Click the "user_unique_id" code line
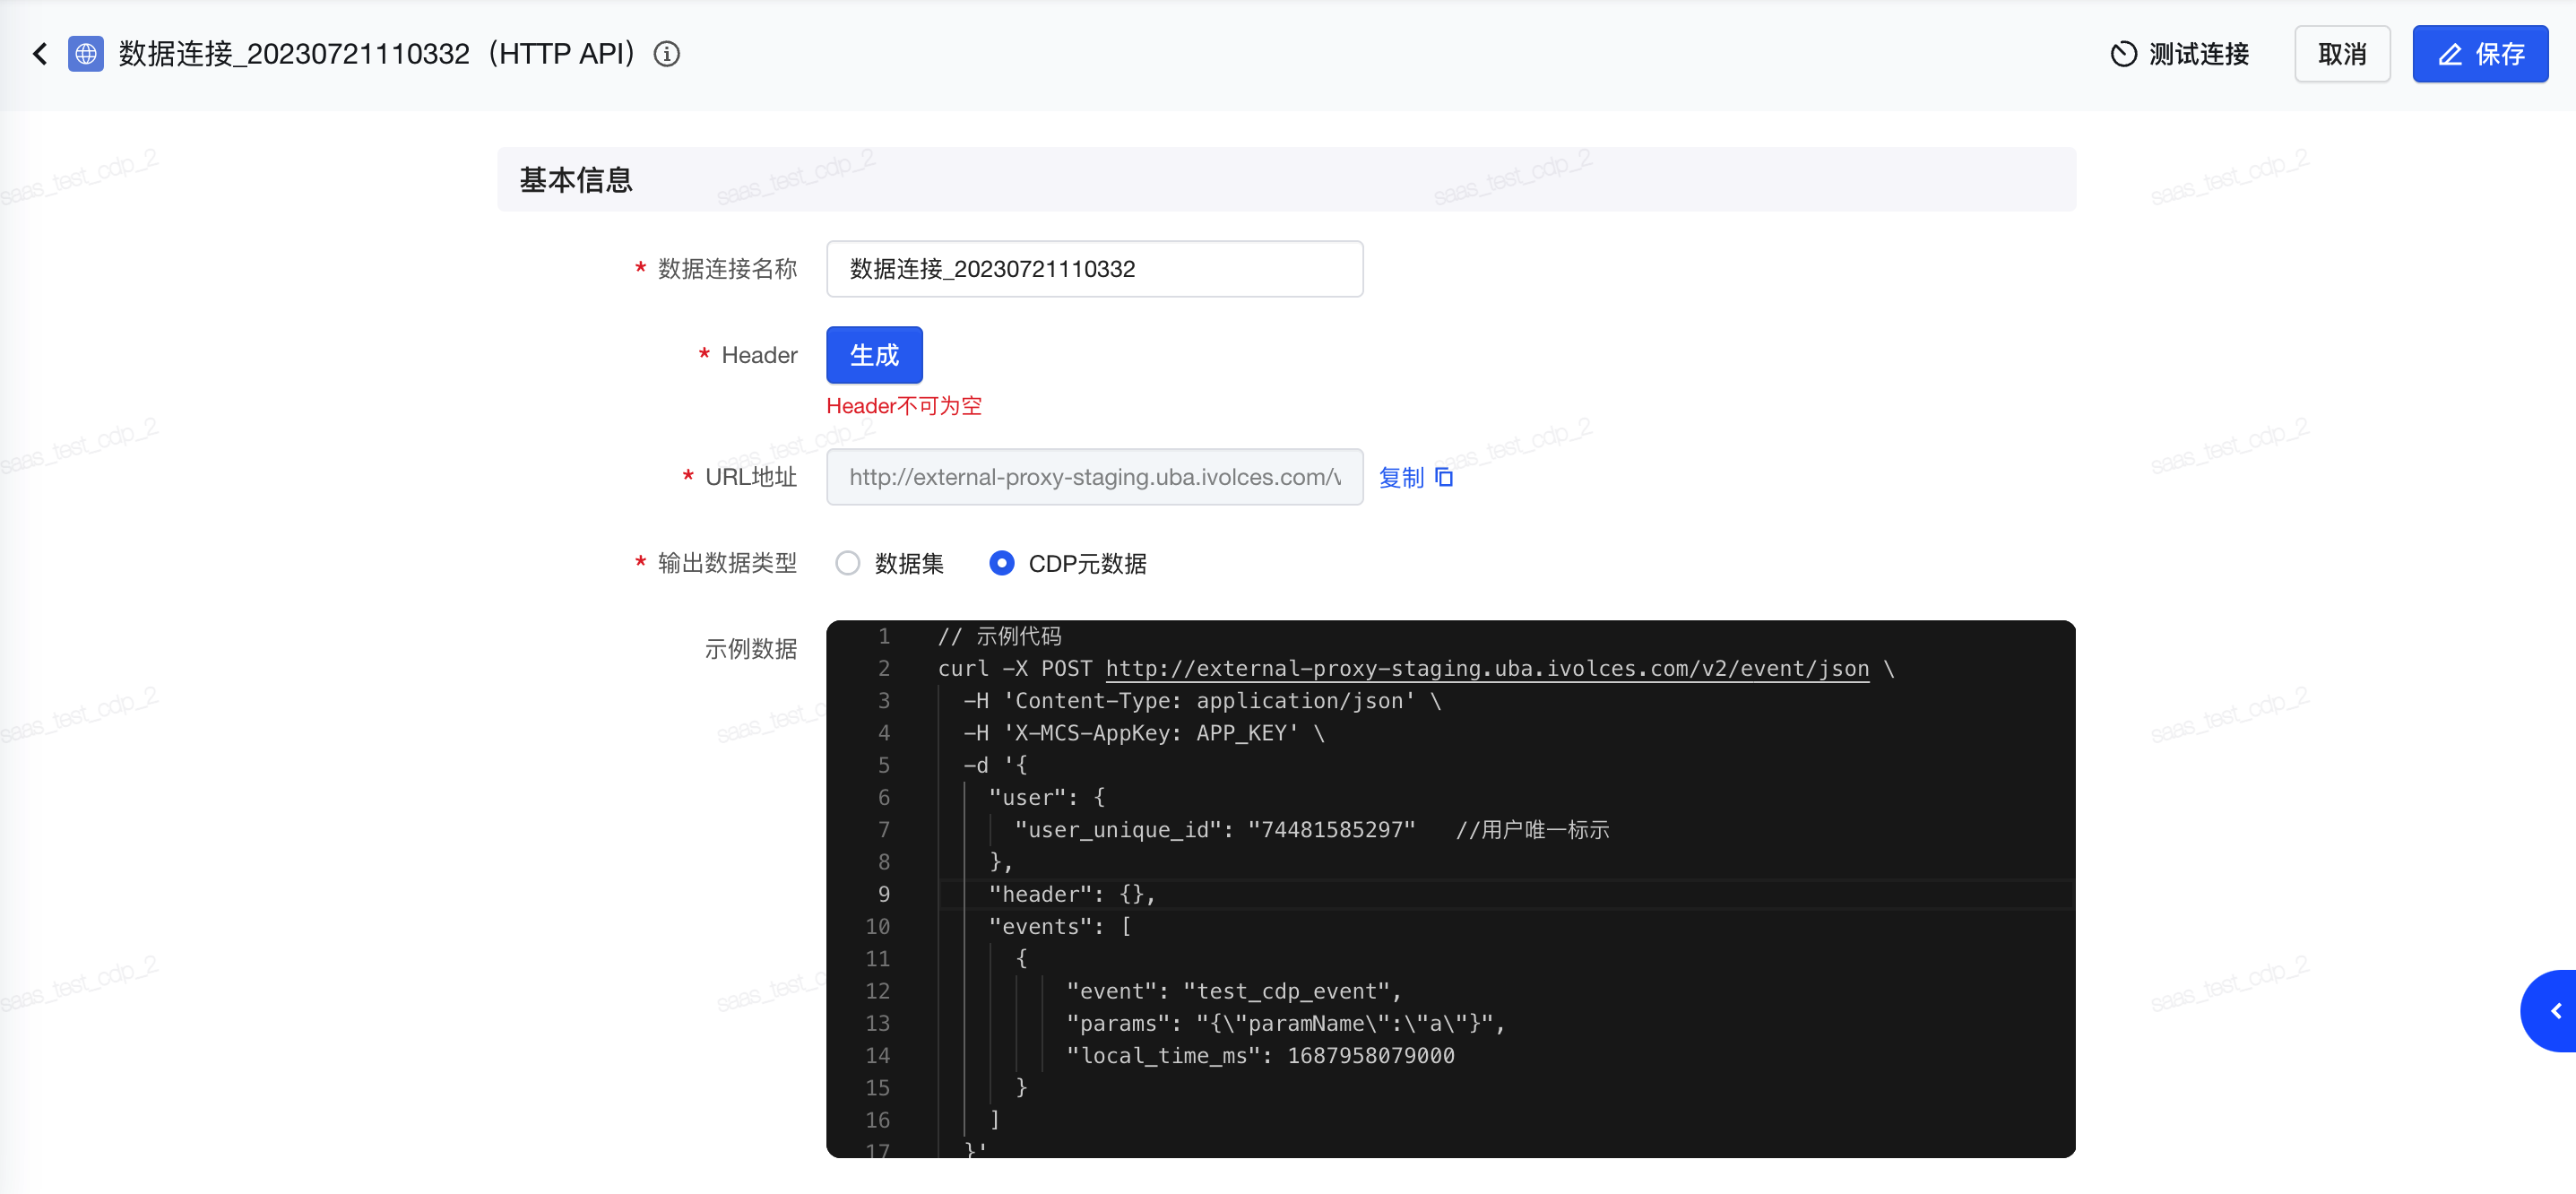The height and width of the screenshot is (1194, 2576). coord(1313,830)
